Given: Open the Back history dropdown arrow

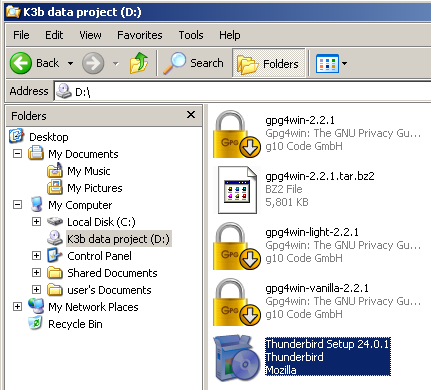Looking at the screenshot, I should [x=70, y=63].
